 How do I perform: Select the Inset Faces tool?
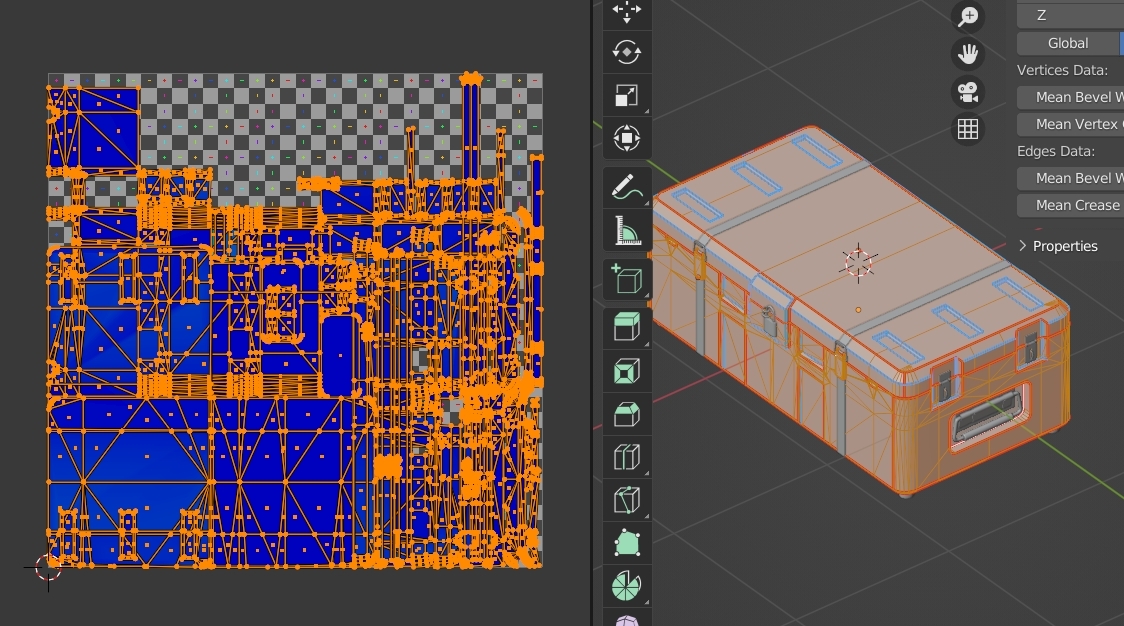click(627, 371)
